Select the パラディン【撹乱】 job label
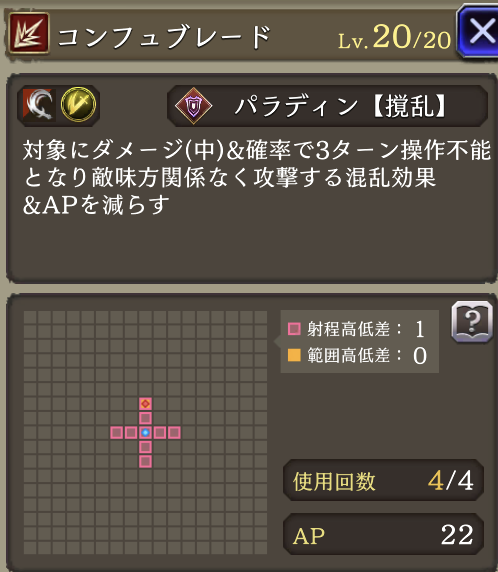This screenshot has height=572, width=498. (x=340, y=107)
